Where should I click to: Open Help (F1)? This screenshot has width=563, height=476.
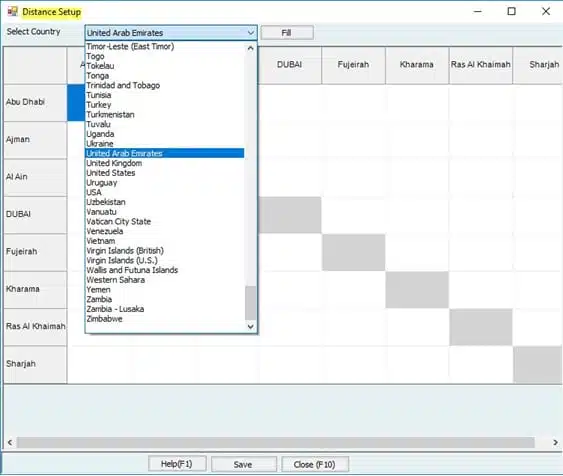click(x=177, y=464)
